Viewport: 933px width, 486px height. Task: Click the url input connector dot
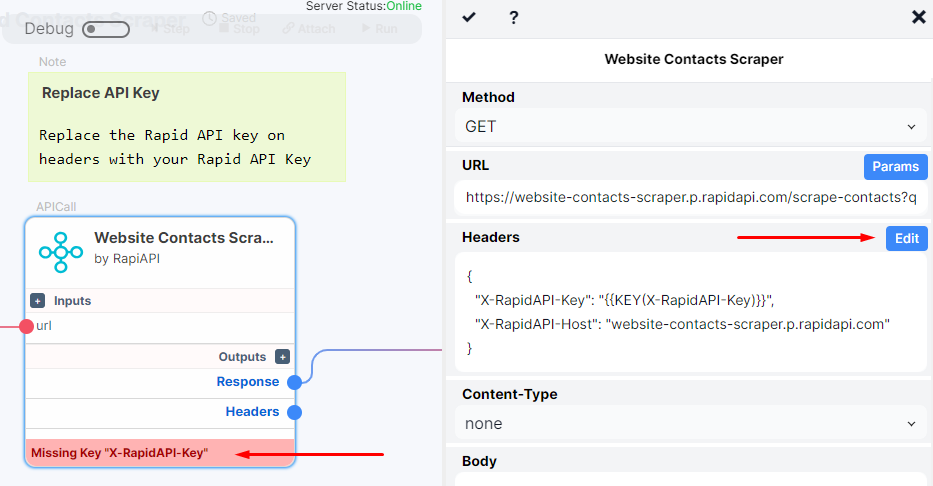[x=26, y=326]
